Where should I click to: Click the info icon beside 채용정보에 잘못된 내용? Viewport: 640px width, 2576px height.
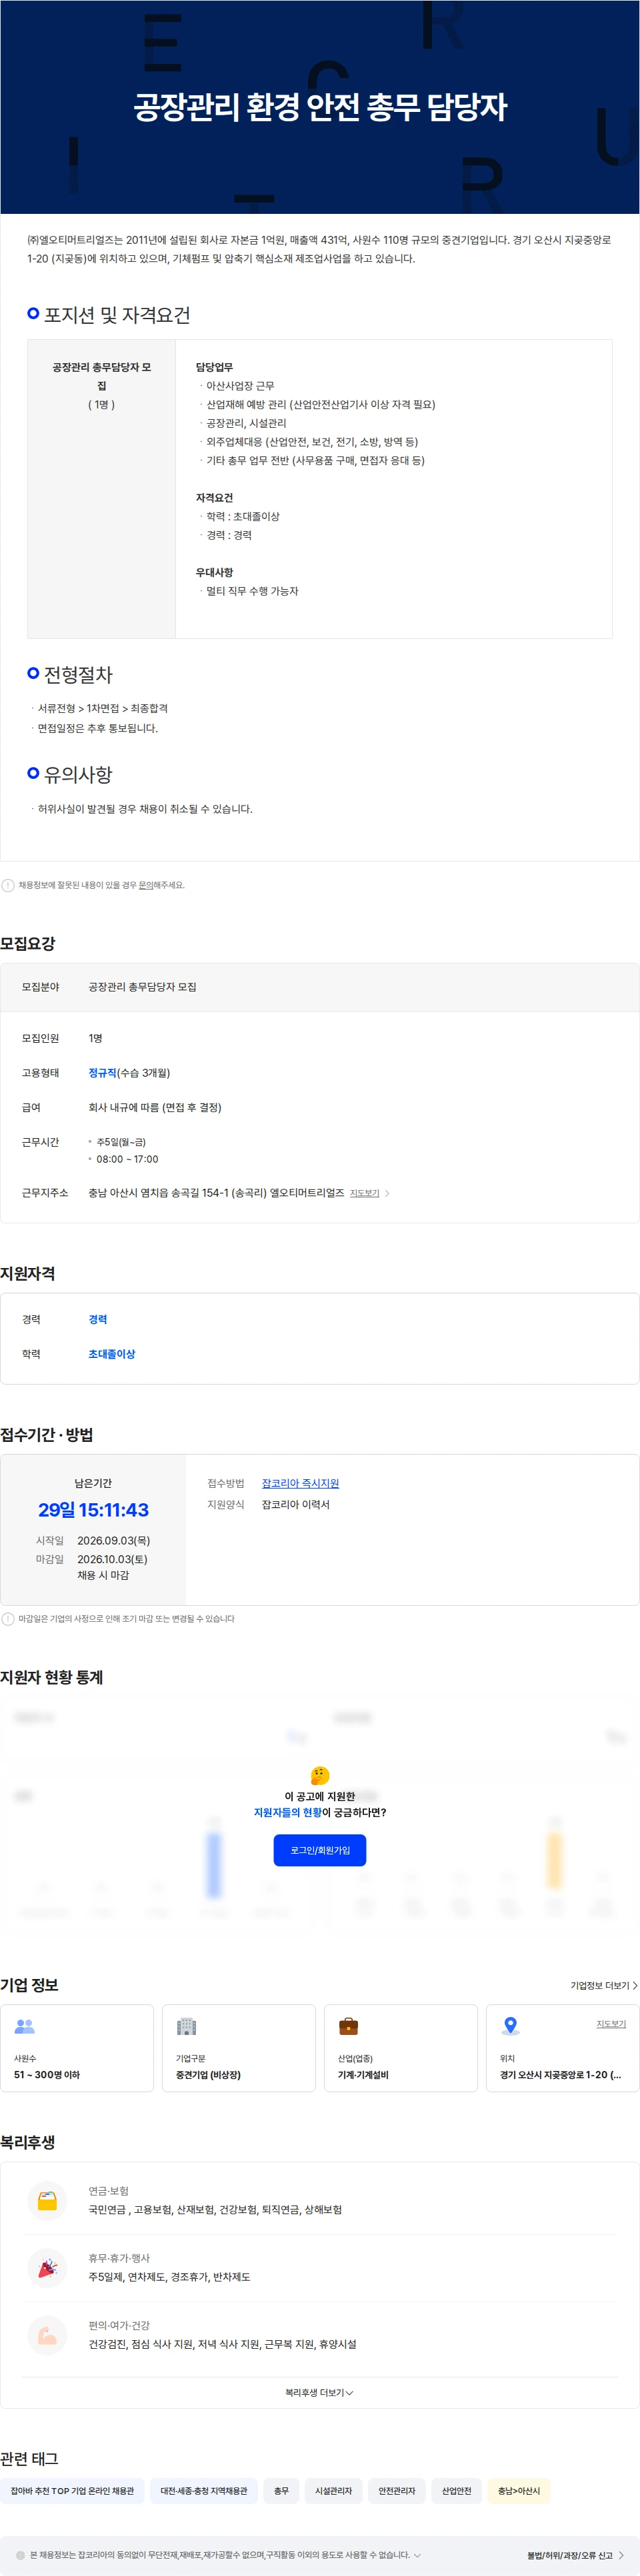coord(8,885)
